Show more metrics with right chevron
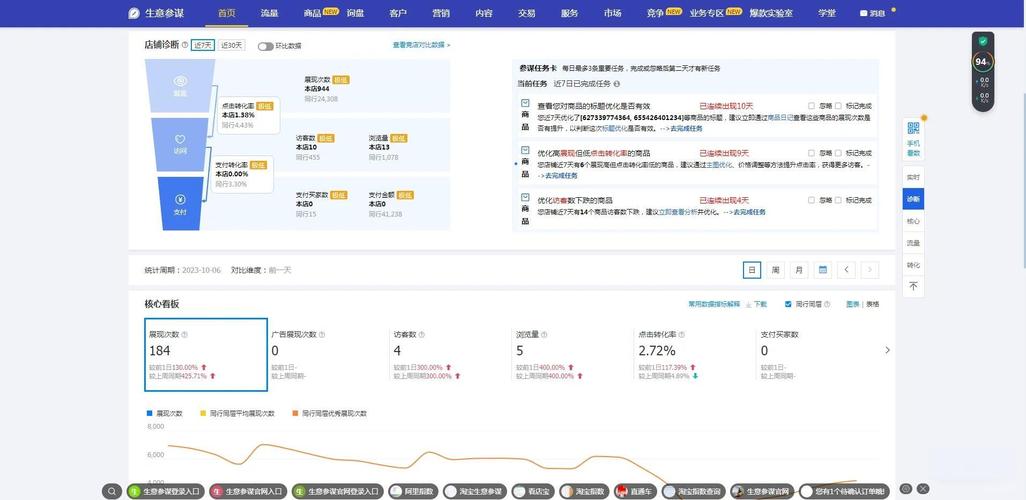The image size is (1026, 500). click(x=887, y=350)
